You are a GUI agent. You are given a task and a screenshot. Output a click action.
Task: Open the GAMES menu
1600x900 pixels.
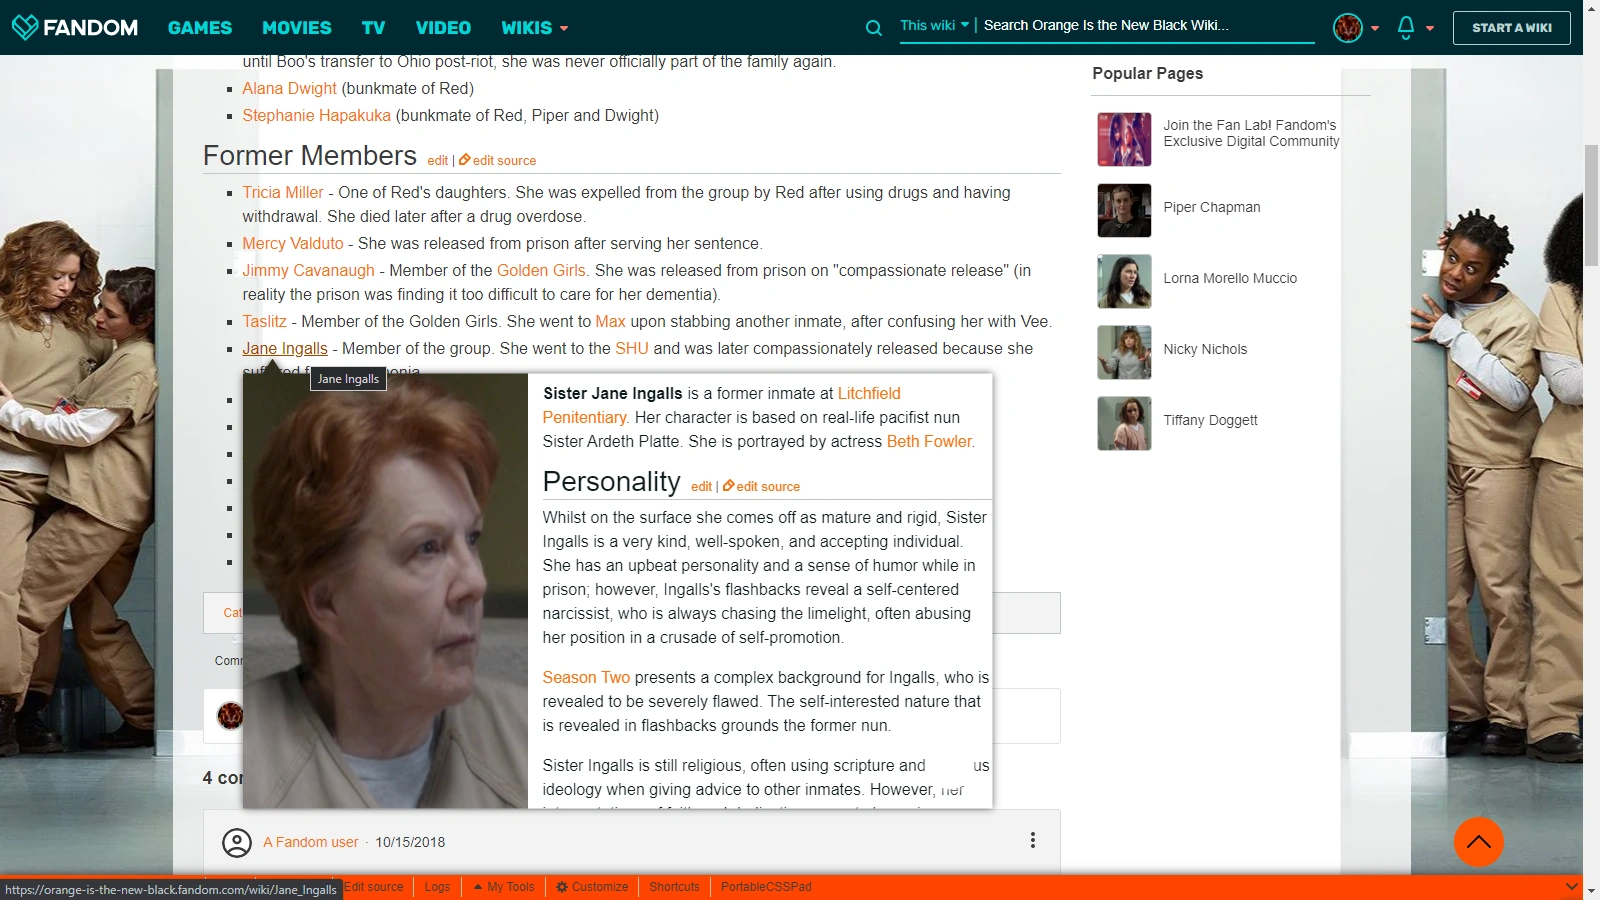click(200, 28)
